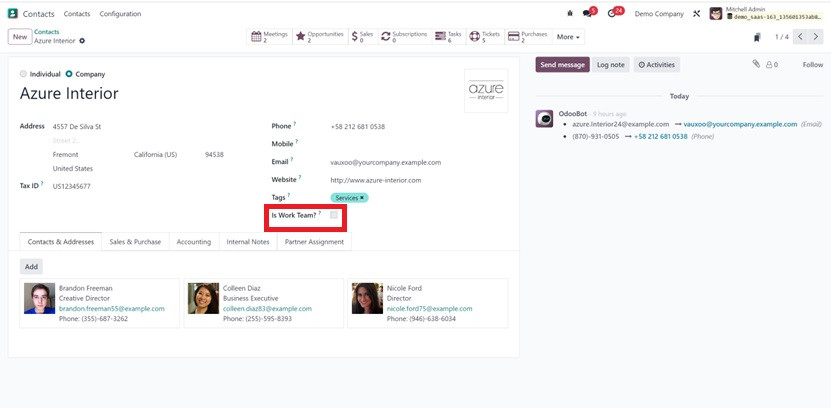Click the attachment paperclip icon
This screenshot has width=831, height=408.
pos(756,64)
